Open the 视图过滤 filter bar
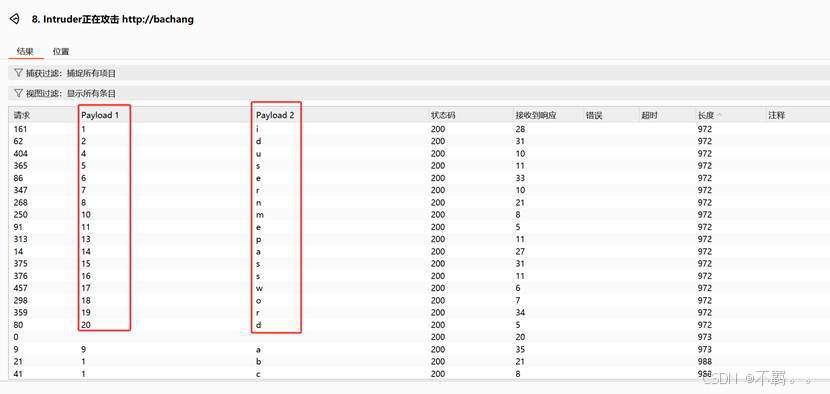This screenshot has width=830, height=394. (419, 93)
